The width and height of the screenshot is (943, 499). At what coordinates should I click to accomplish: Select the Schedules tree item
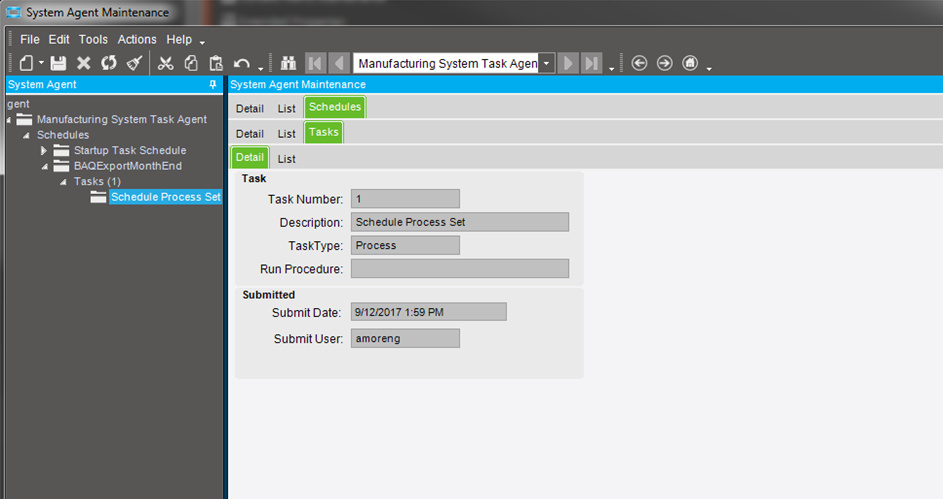(63, 135)
